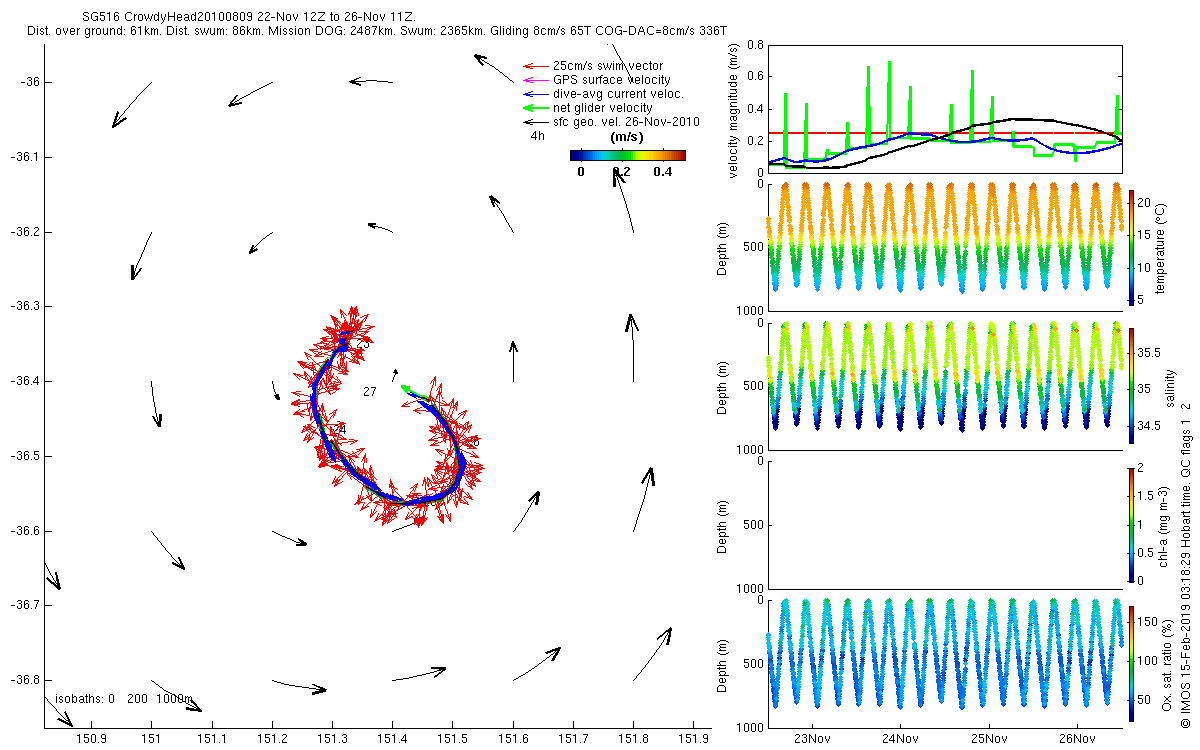
Task: Click the chl-a colorbar
Action: 1132,524
